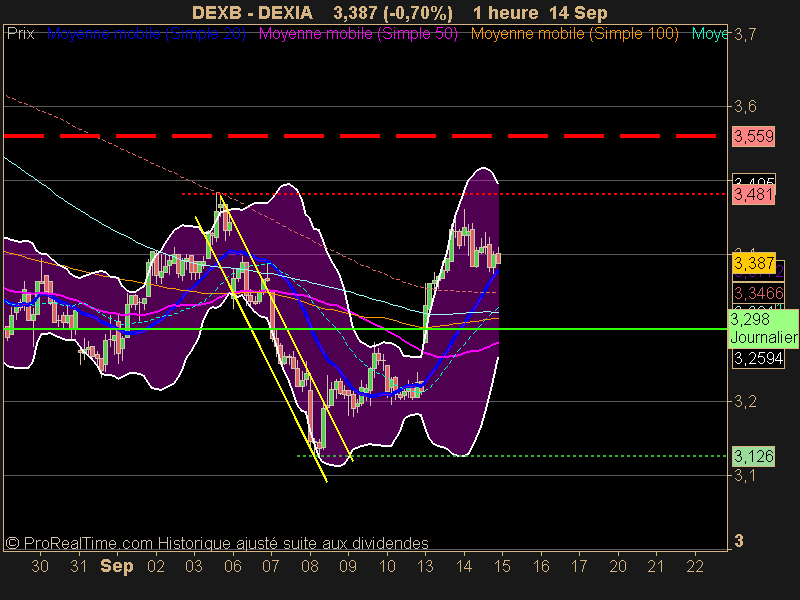
Task: Click the 3,2594 price label
Action: pyautogui.click(x=758, y=359)
